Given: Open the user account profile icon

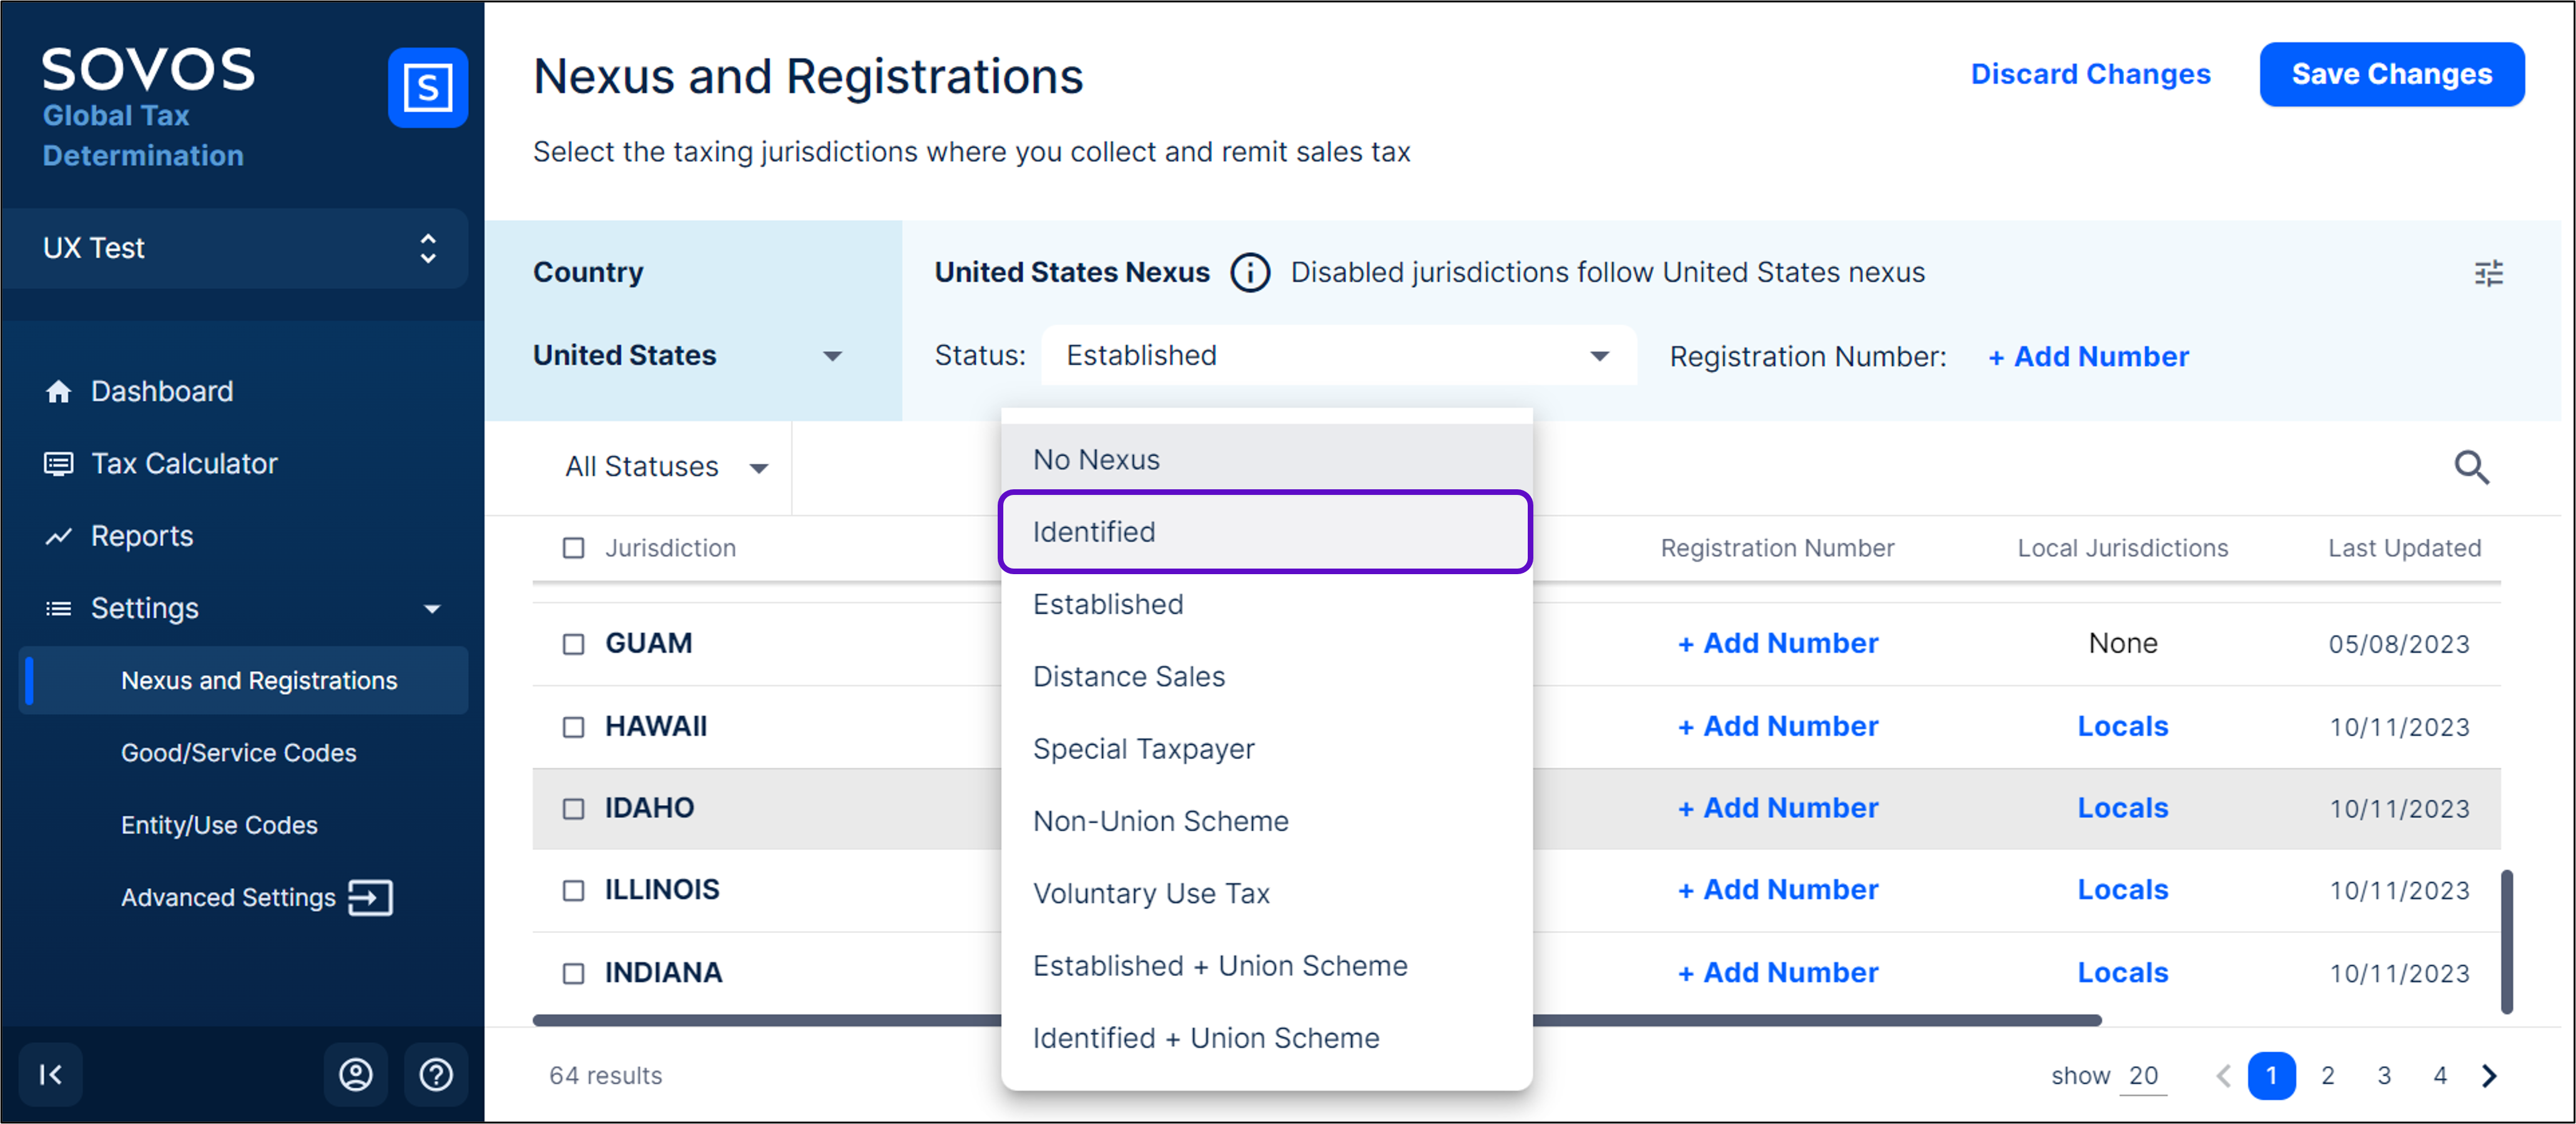Looking at the screenshot, I should [356, 1075].
